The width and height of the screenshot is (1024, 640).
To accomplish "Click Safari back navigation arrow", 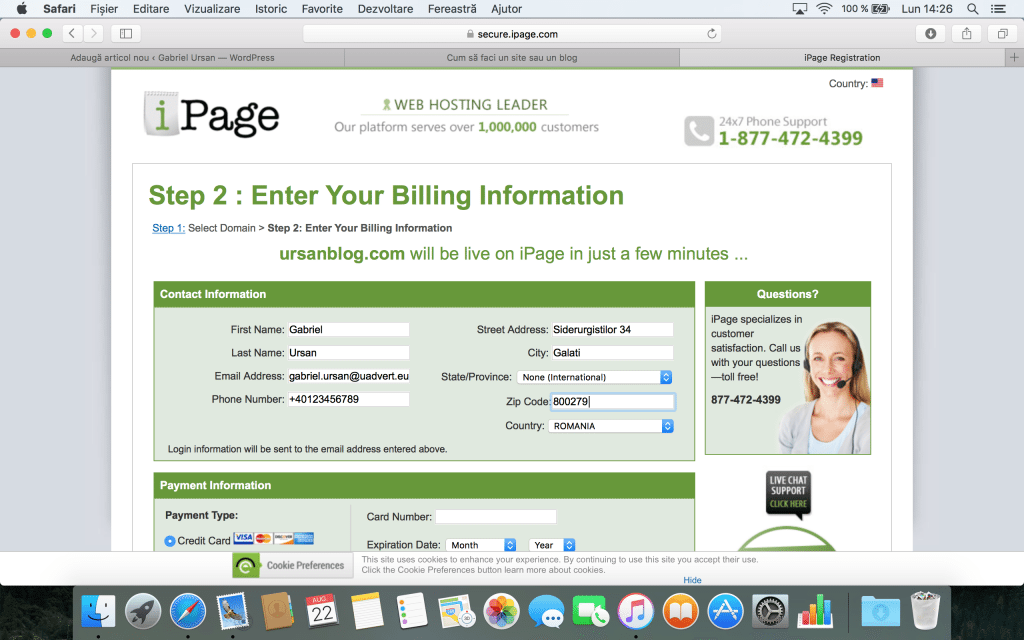I will (x=72, y=33).
